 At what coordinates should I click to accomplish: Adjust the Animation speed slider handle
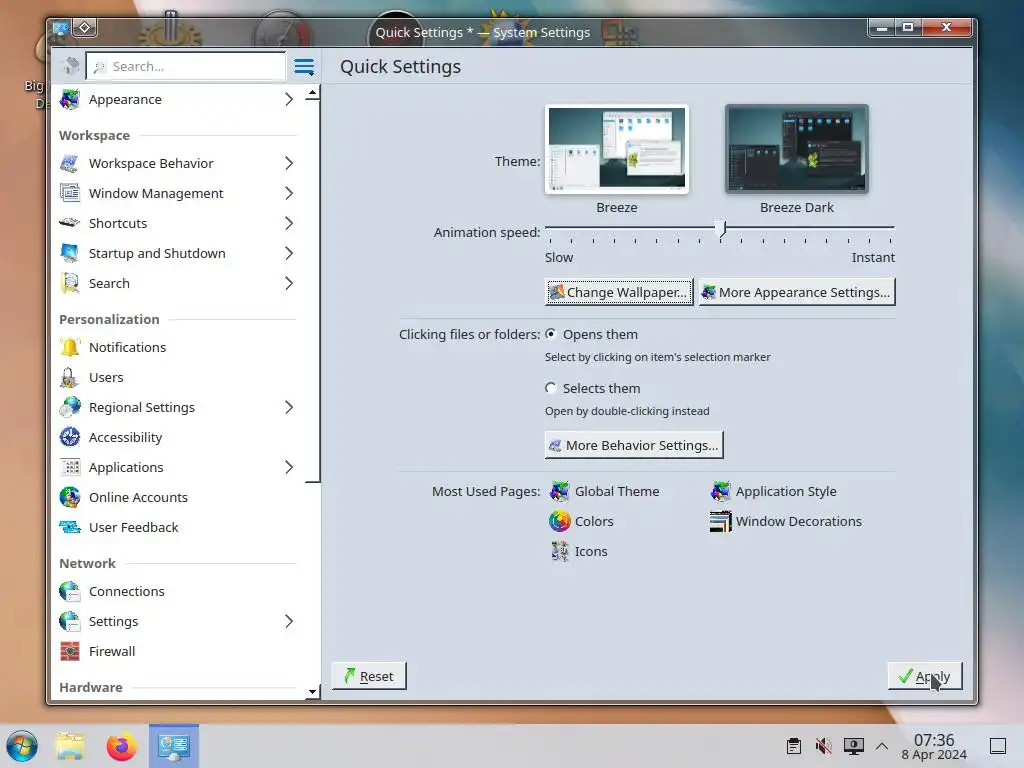click(720, 228)
